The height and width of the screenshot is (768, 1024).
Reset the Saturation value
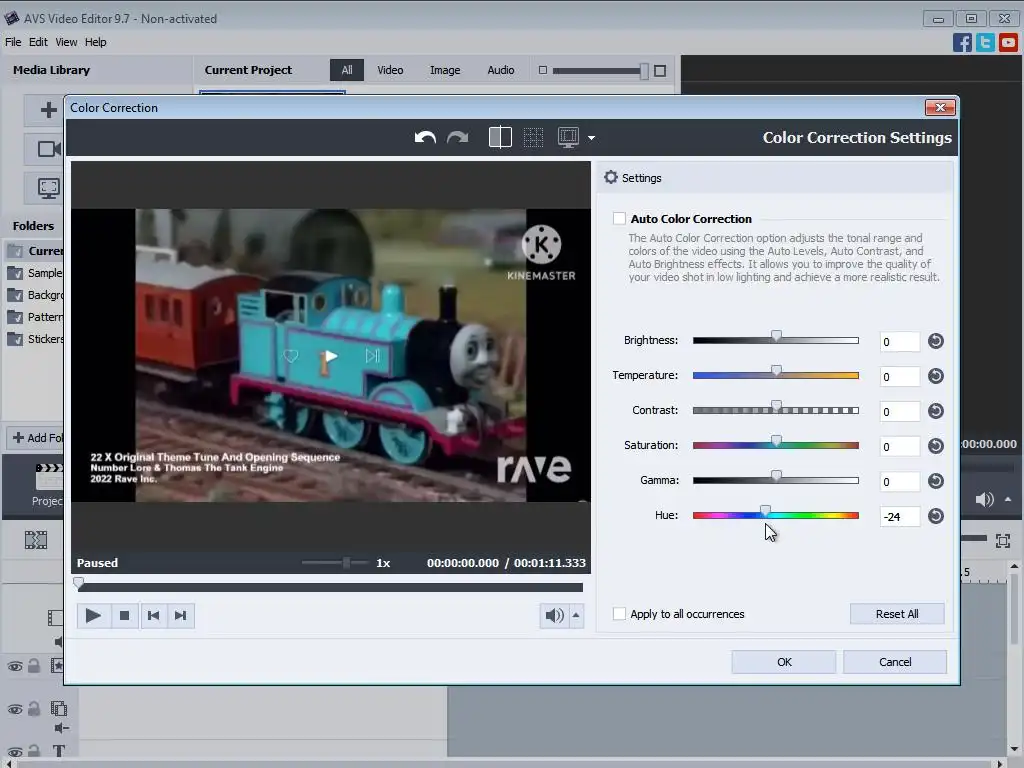(936, 446)
